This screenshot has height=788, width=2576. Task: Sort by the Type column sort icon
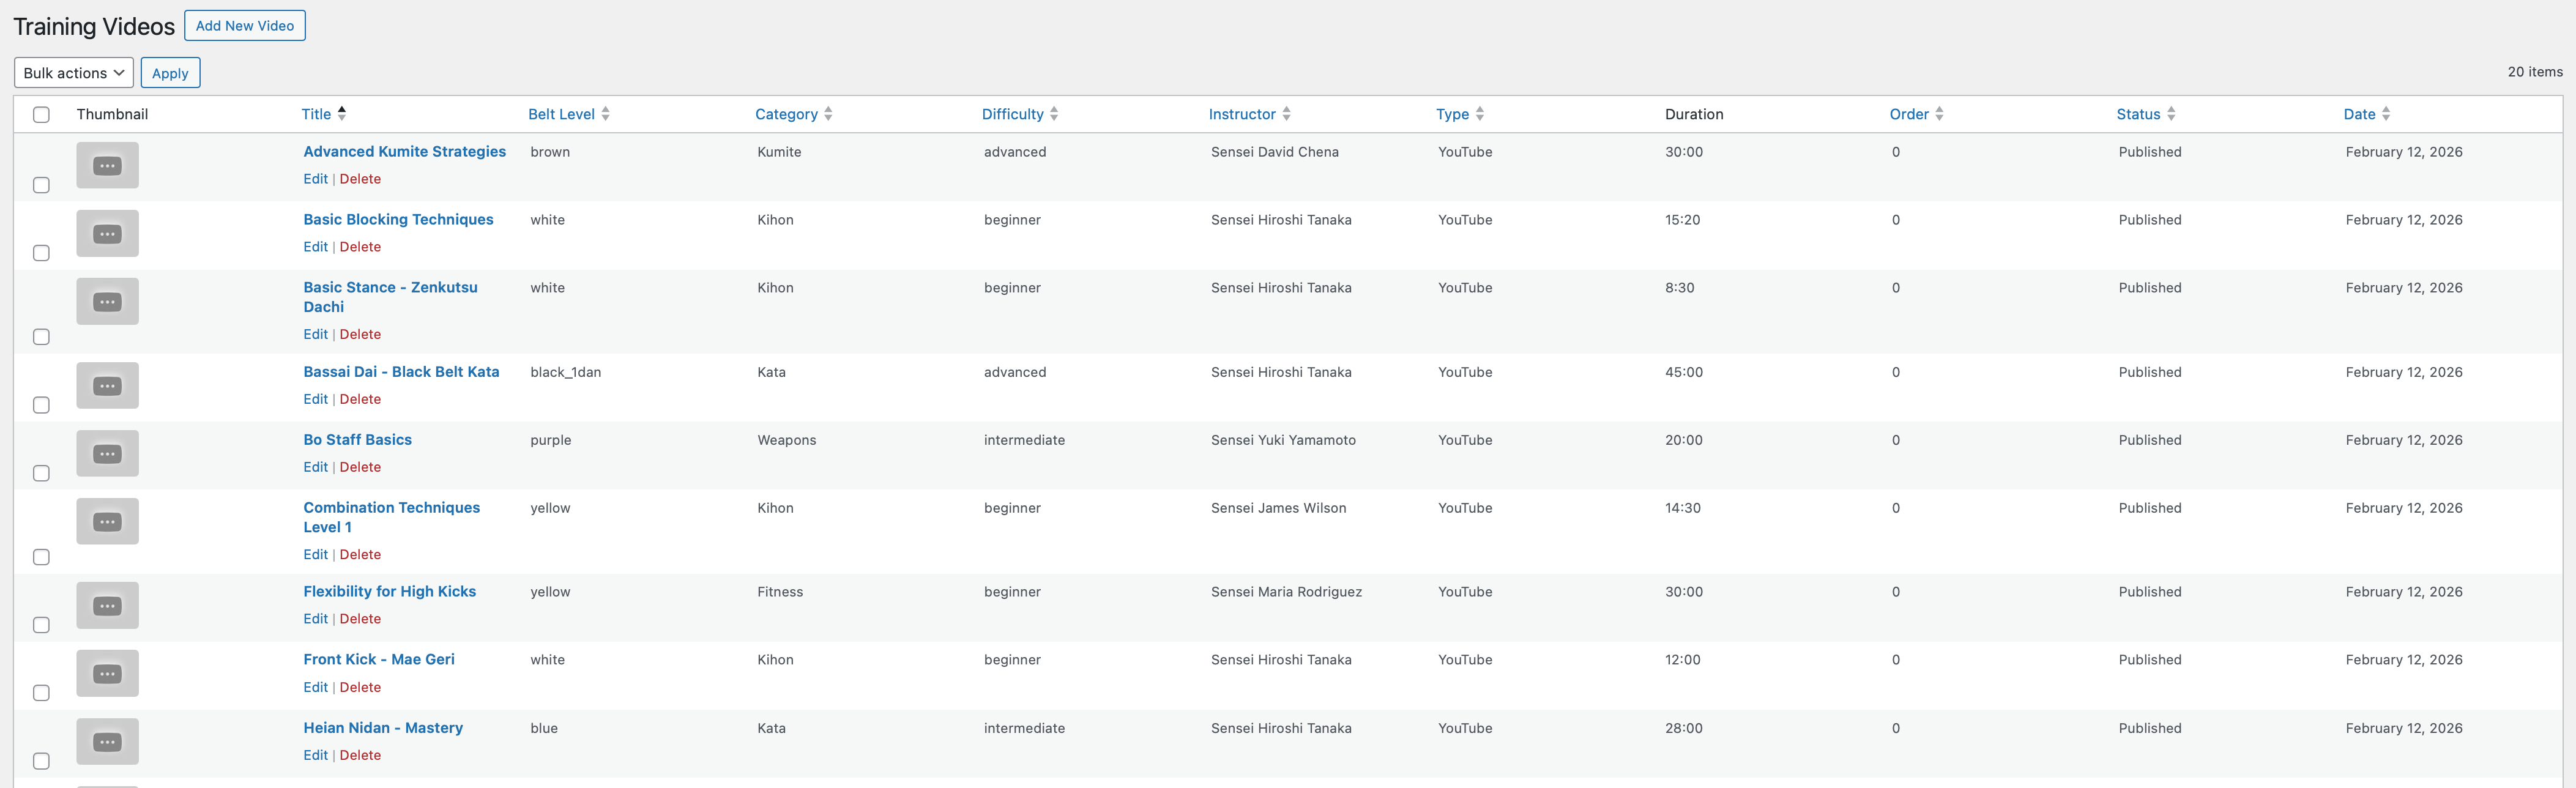(x=1481, y=113)
